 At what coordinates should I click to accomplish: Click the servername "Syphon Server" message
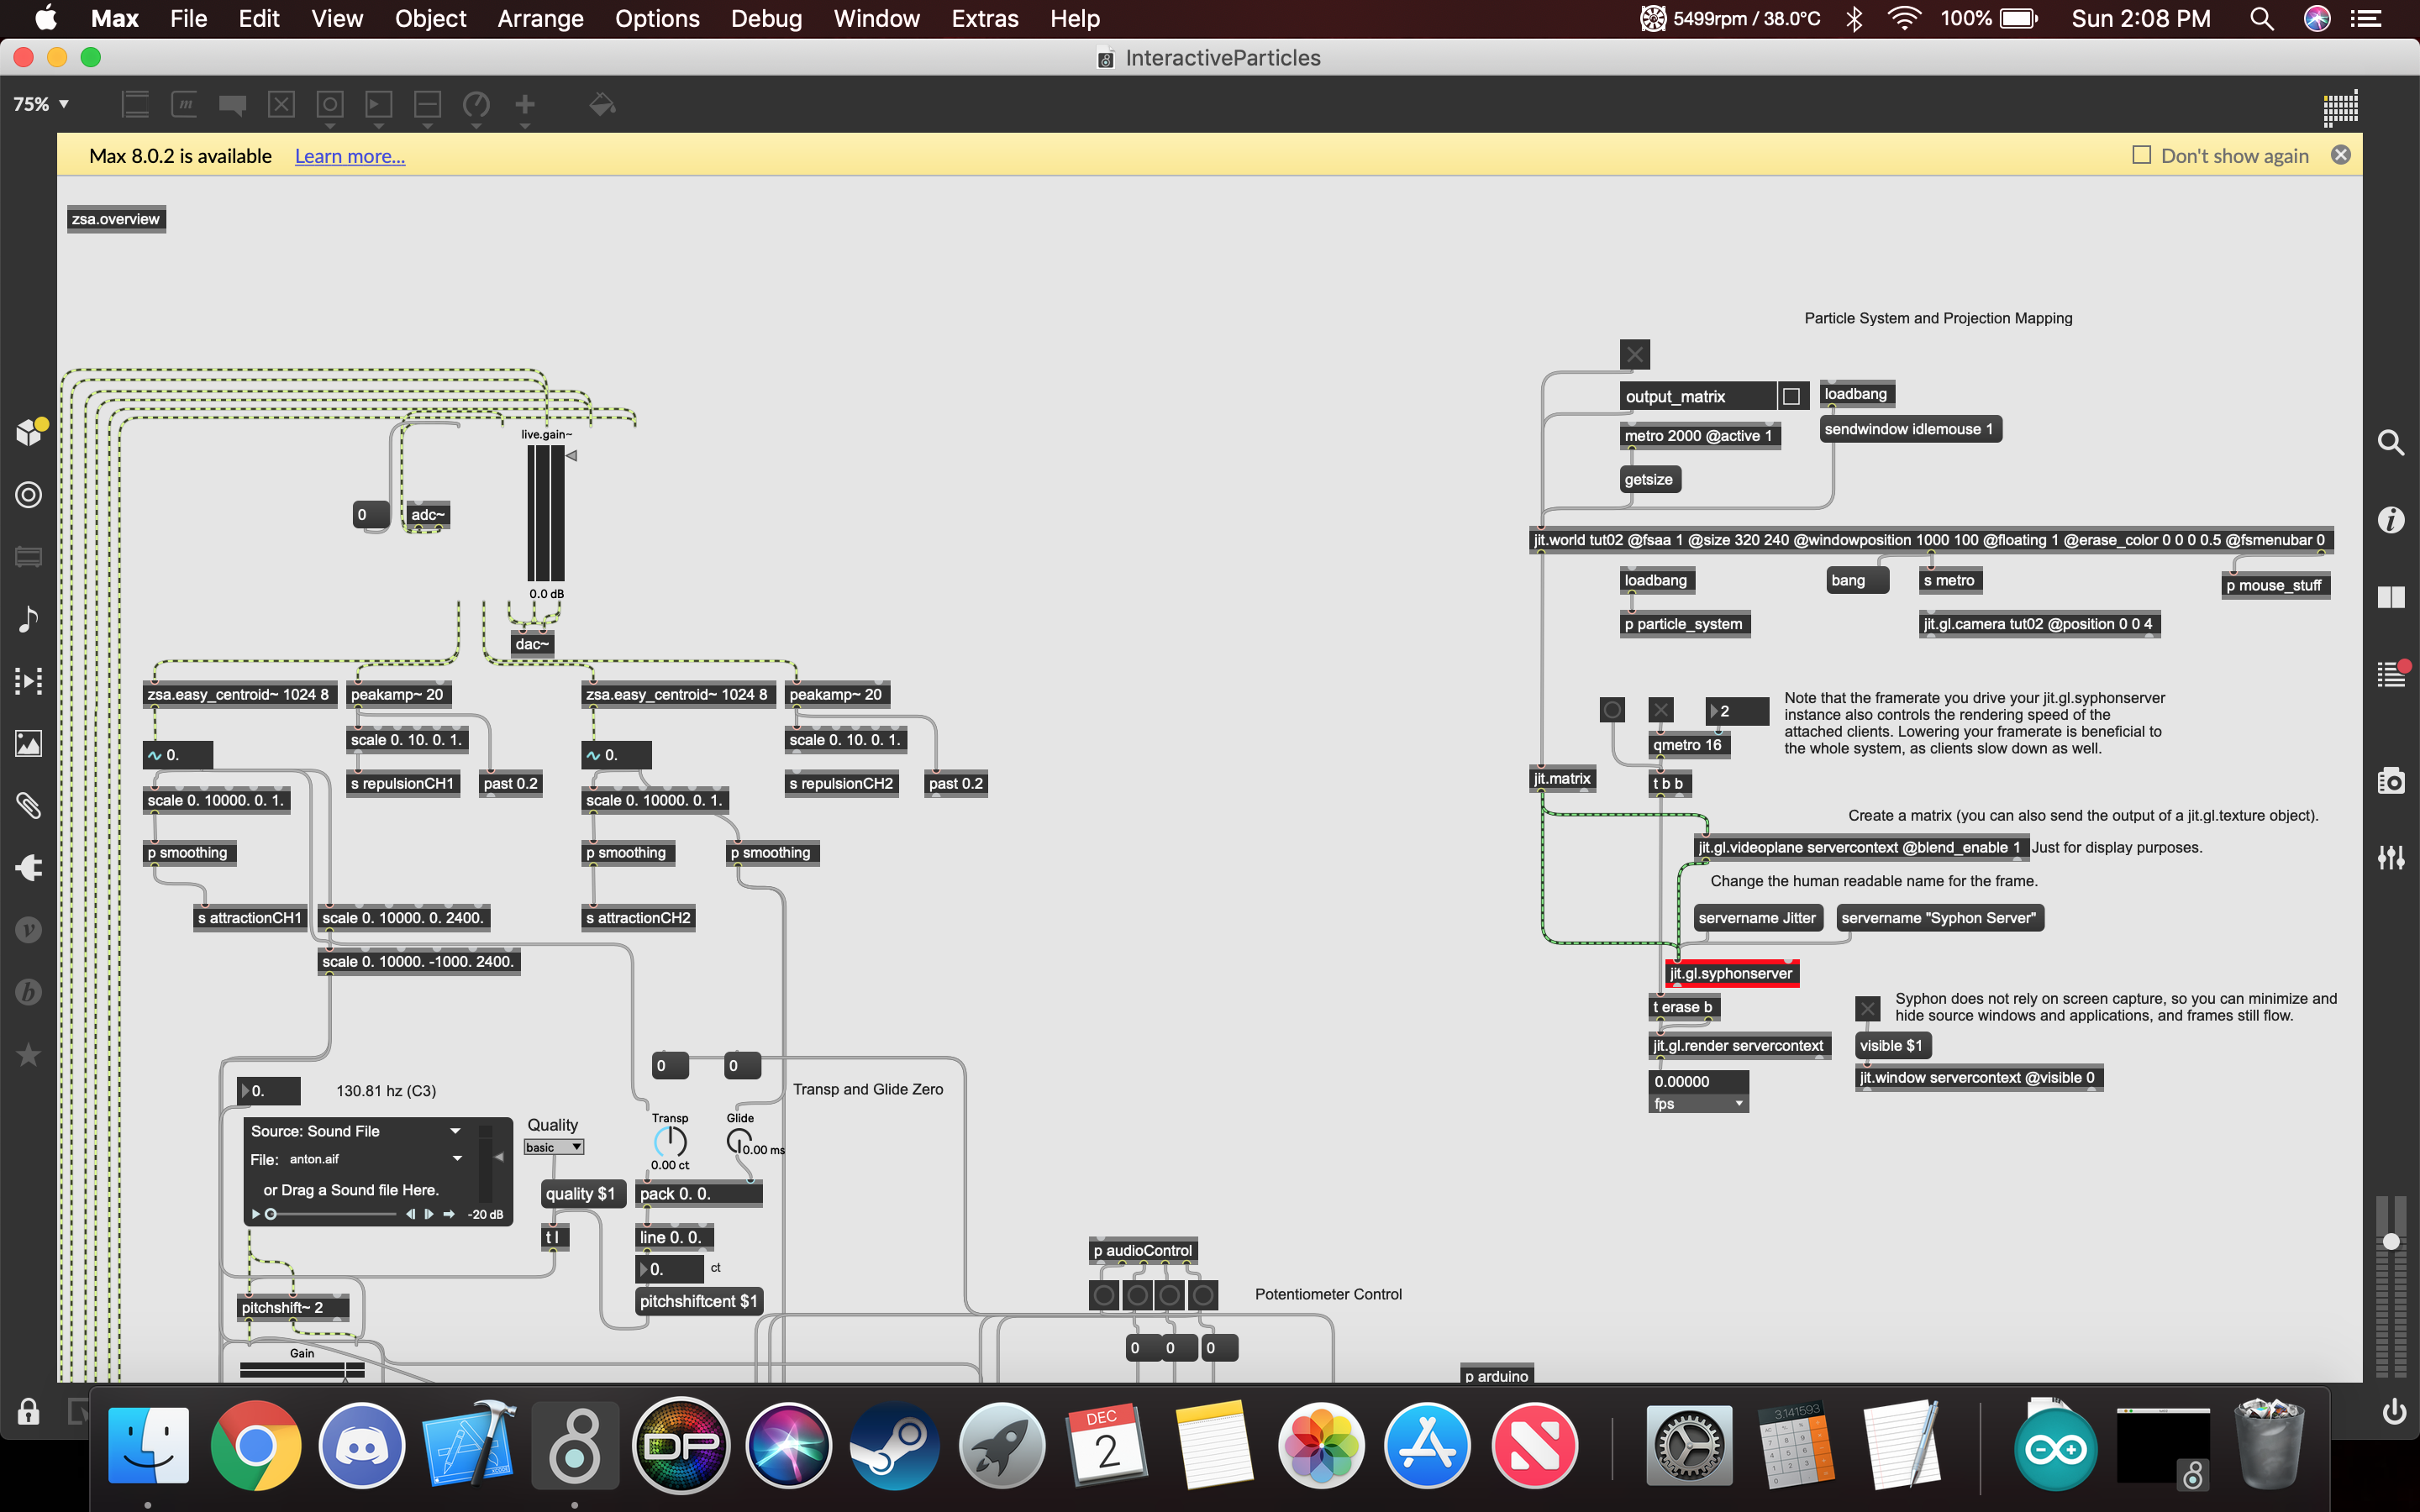[1939, 918]
